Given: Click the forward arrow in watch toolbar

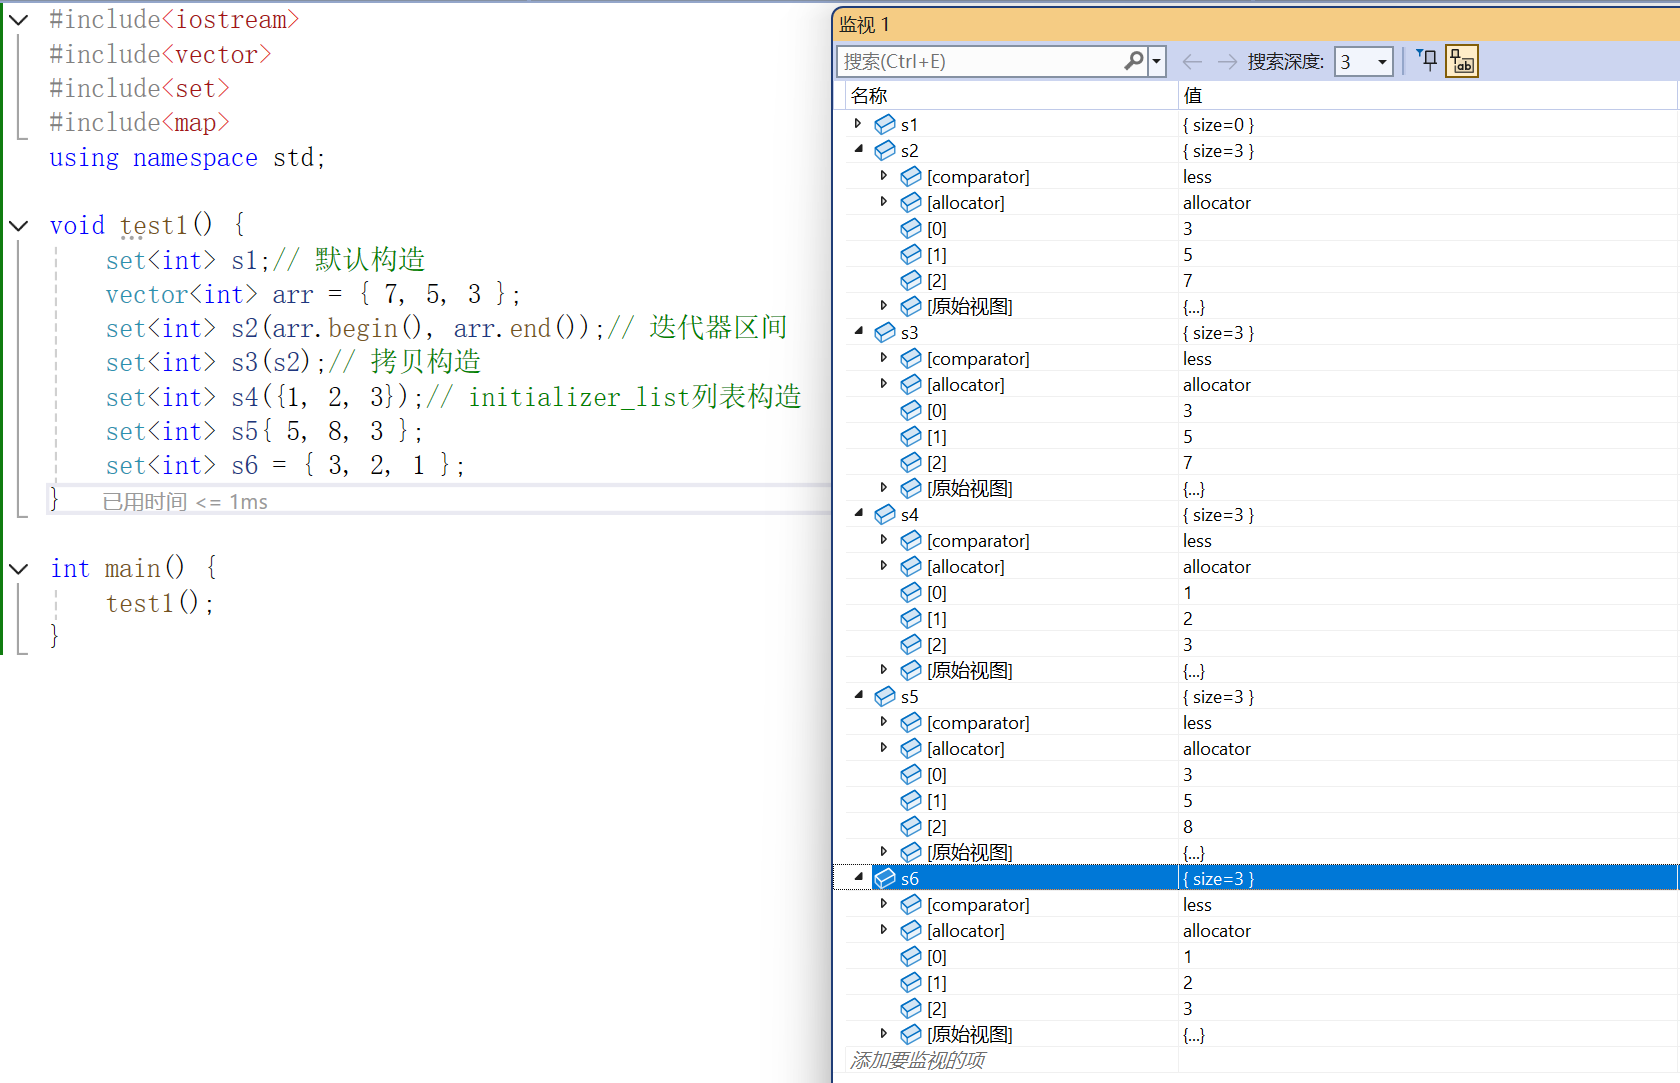Looking at the screenshot, I should tap(1227, 62).
